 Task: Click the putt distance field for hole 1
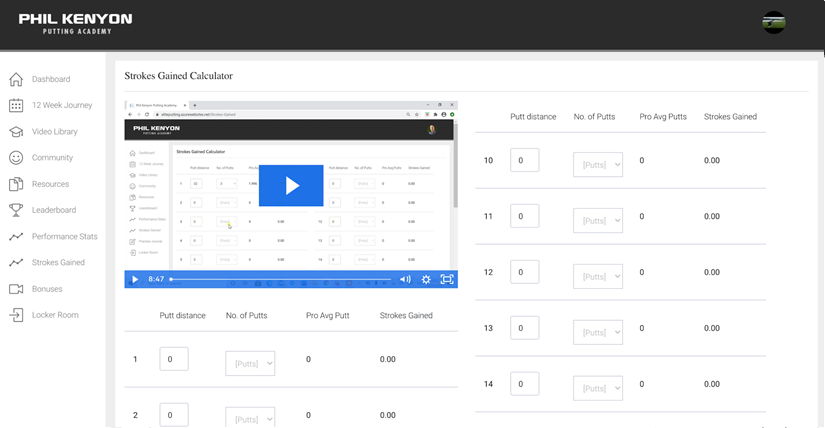[x=174, y=359]
